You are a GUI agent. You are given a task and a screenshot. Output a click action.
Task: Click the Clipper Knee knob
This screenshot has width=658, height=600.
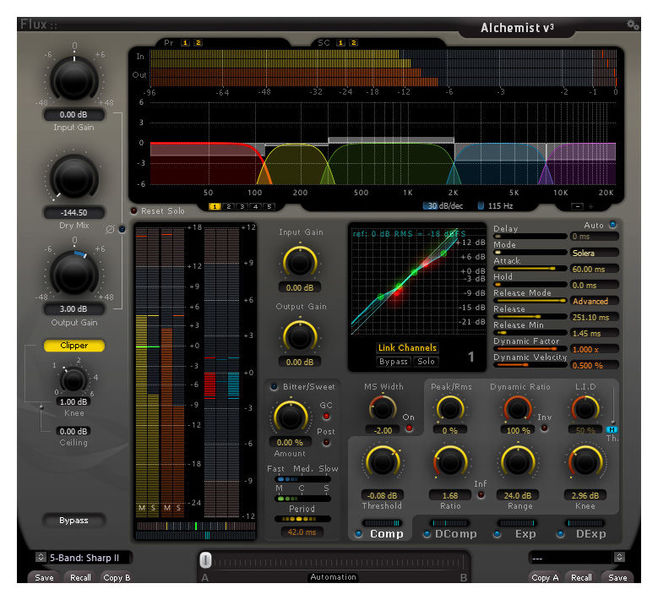[73, 380]
